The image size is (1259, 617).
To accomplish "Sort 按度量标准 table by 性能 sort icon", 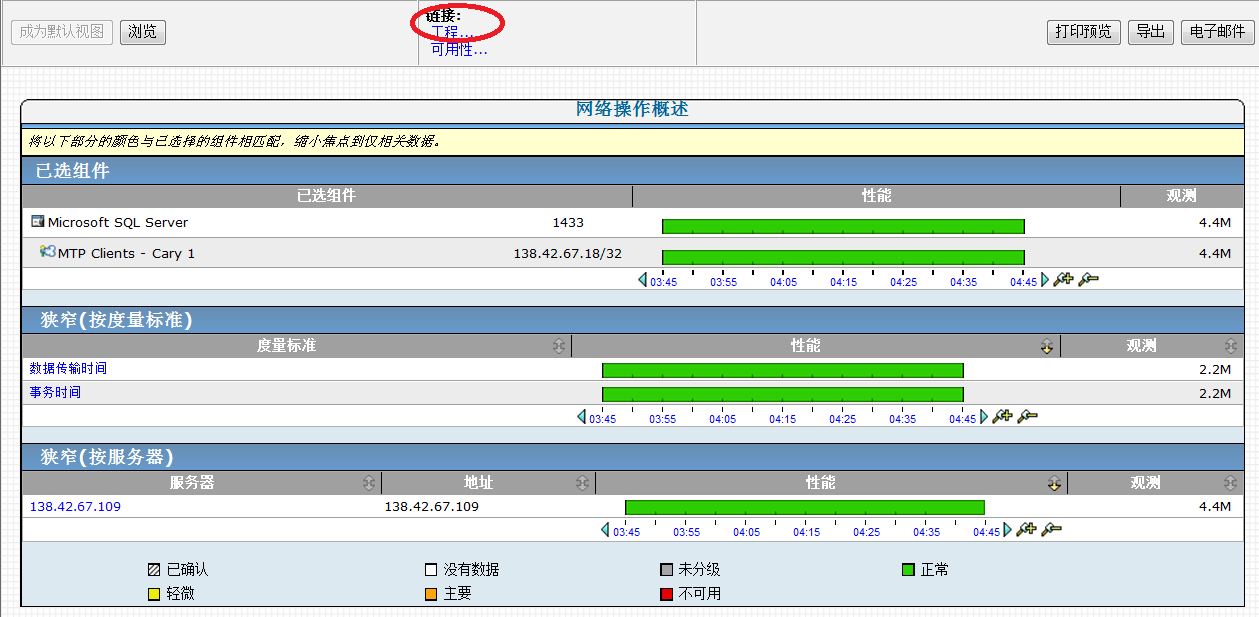I will click(1047, 346).
